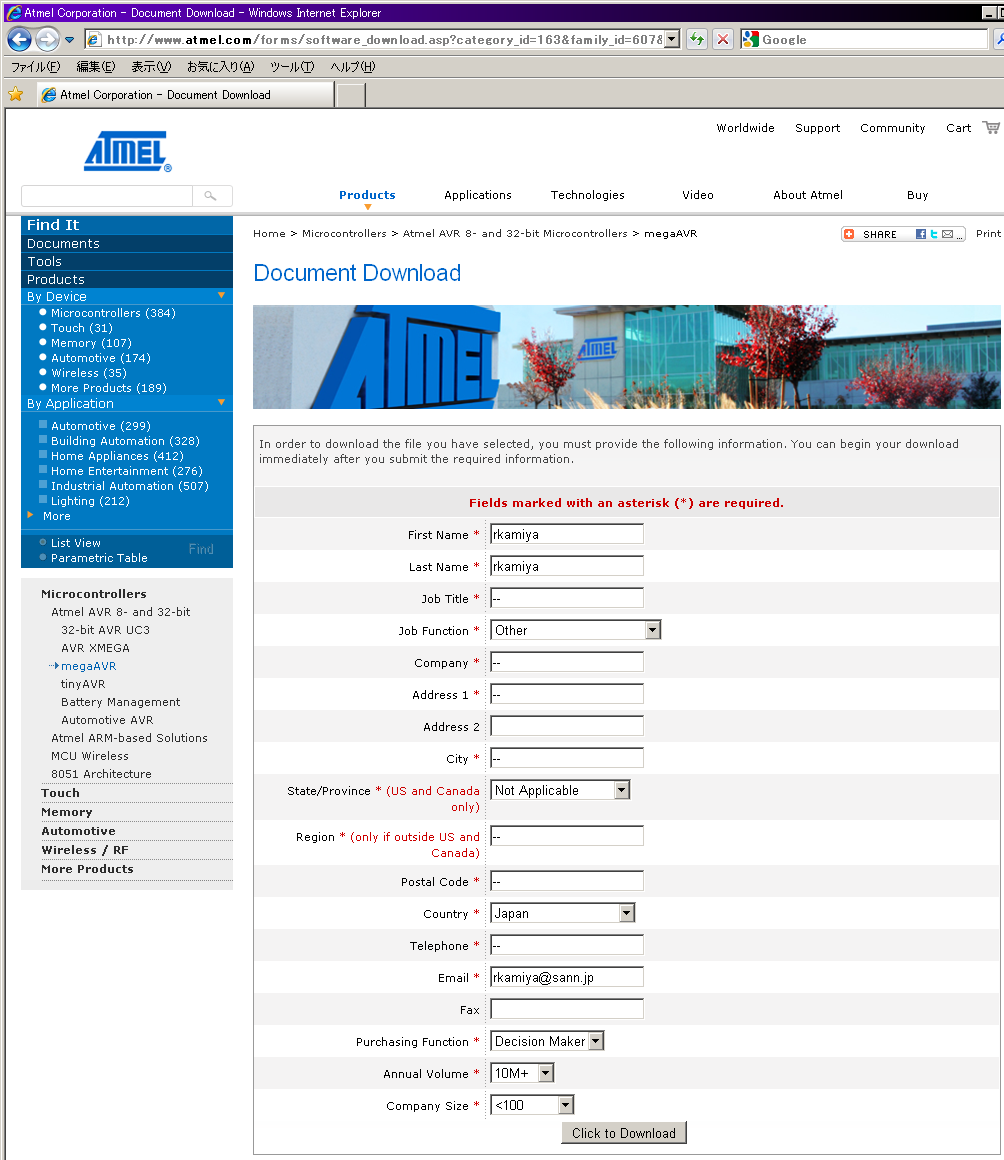Click the Favorites star icon
The height and width of the screenshot is (1160, 1004).
pos(16,95)
